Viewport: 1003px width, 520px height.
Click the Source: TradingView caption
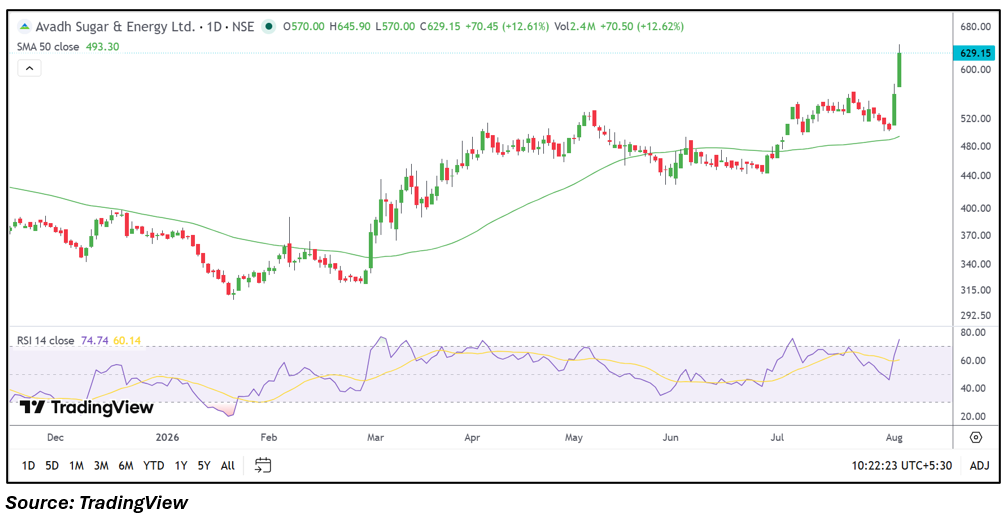coord(97,503)
